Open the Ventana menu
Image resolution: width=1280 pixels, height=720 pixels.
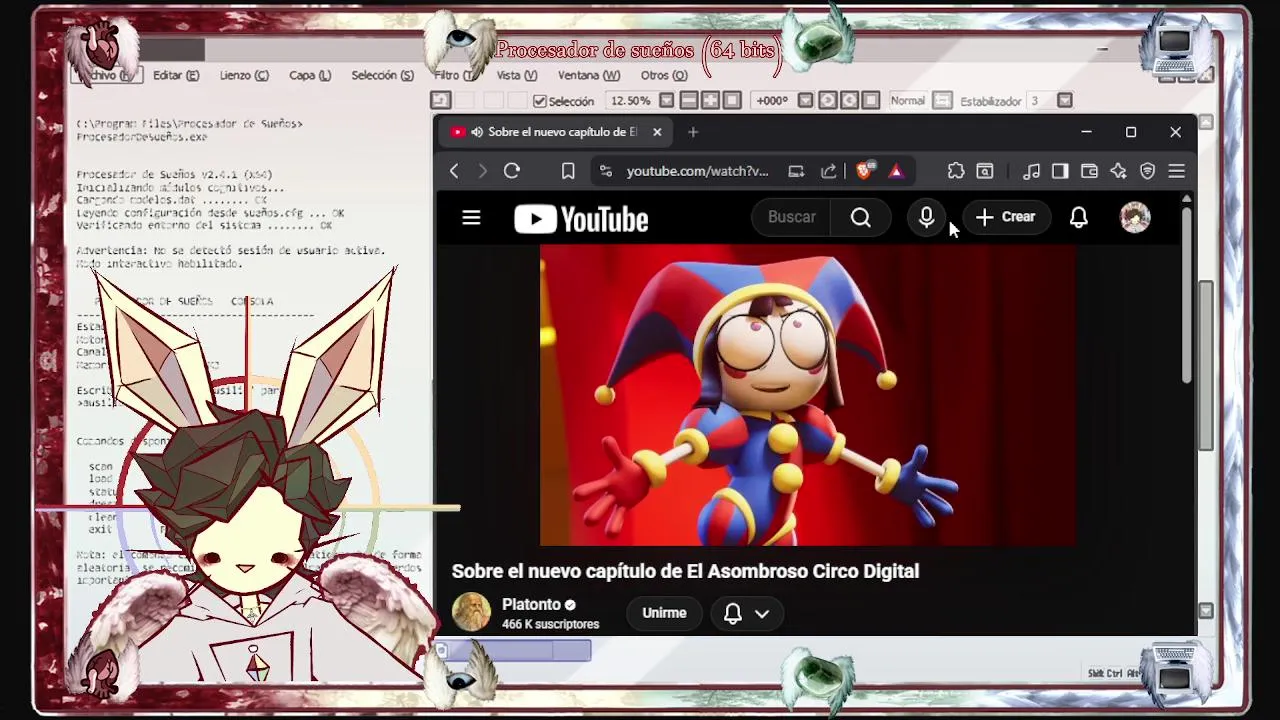pyautogui.click(x=589, y=75)
